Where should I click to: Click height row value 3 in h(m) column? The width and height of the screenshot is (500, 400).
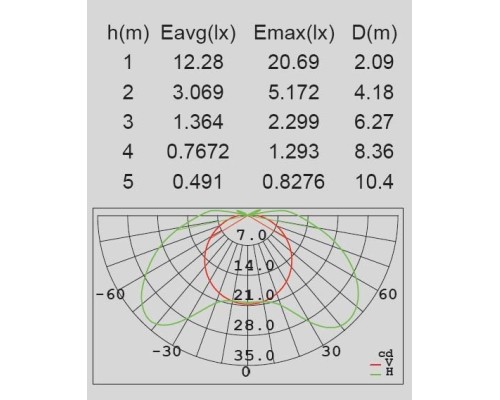(x=128, y=122)
